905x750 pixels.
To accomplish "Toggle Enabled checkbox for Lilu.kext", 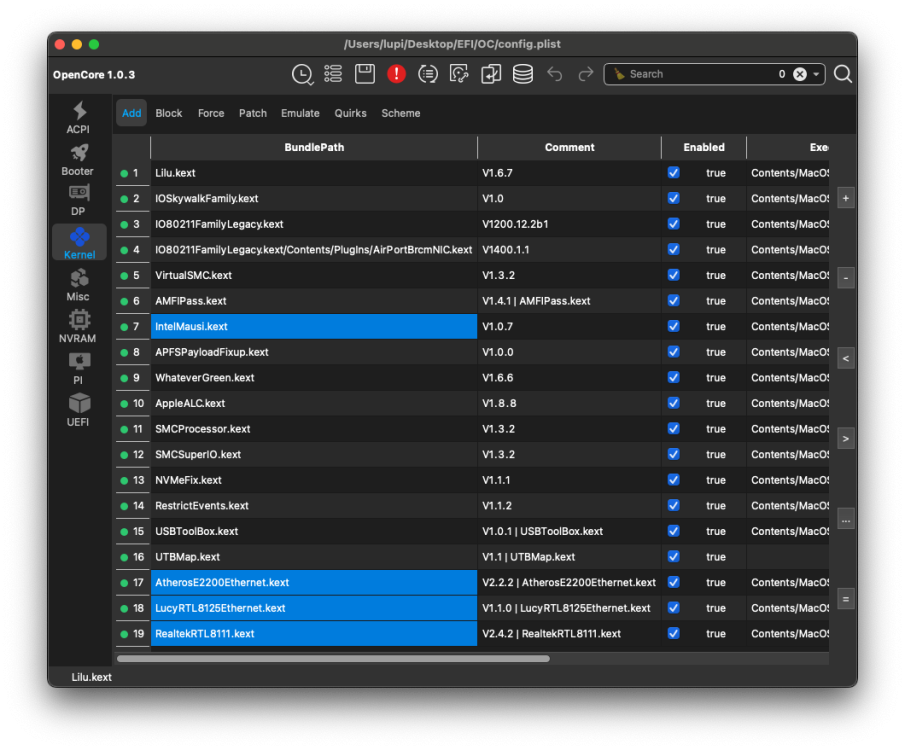I will click(x=674, y=173).
